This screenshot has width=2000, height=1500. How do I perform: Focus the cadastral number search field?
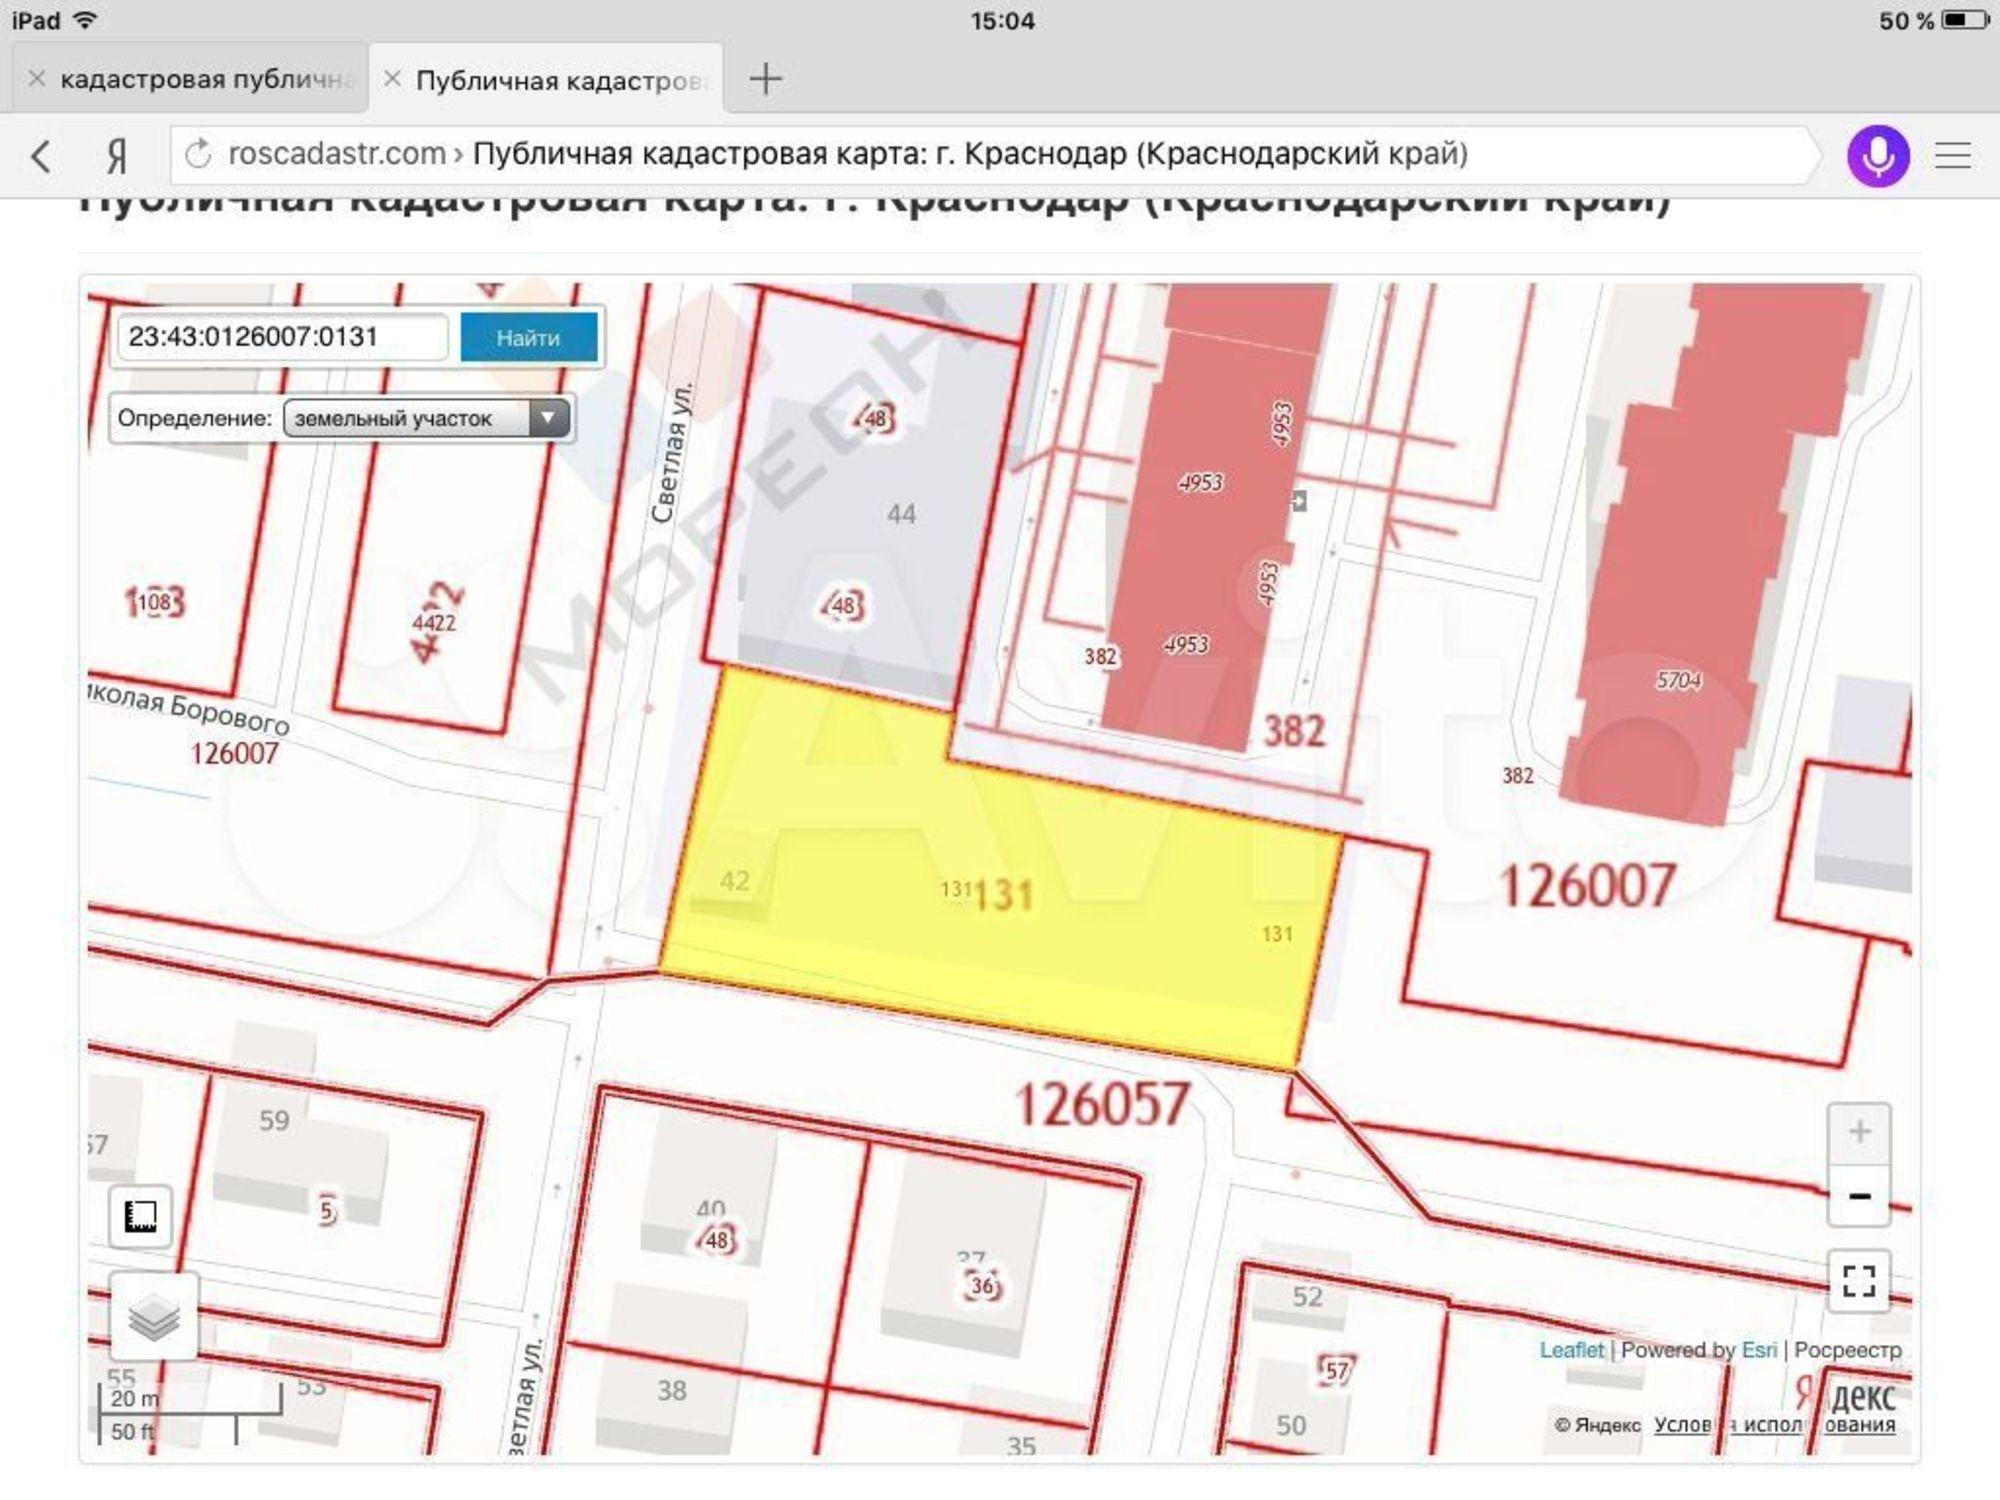282,337
